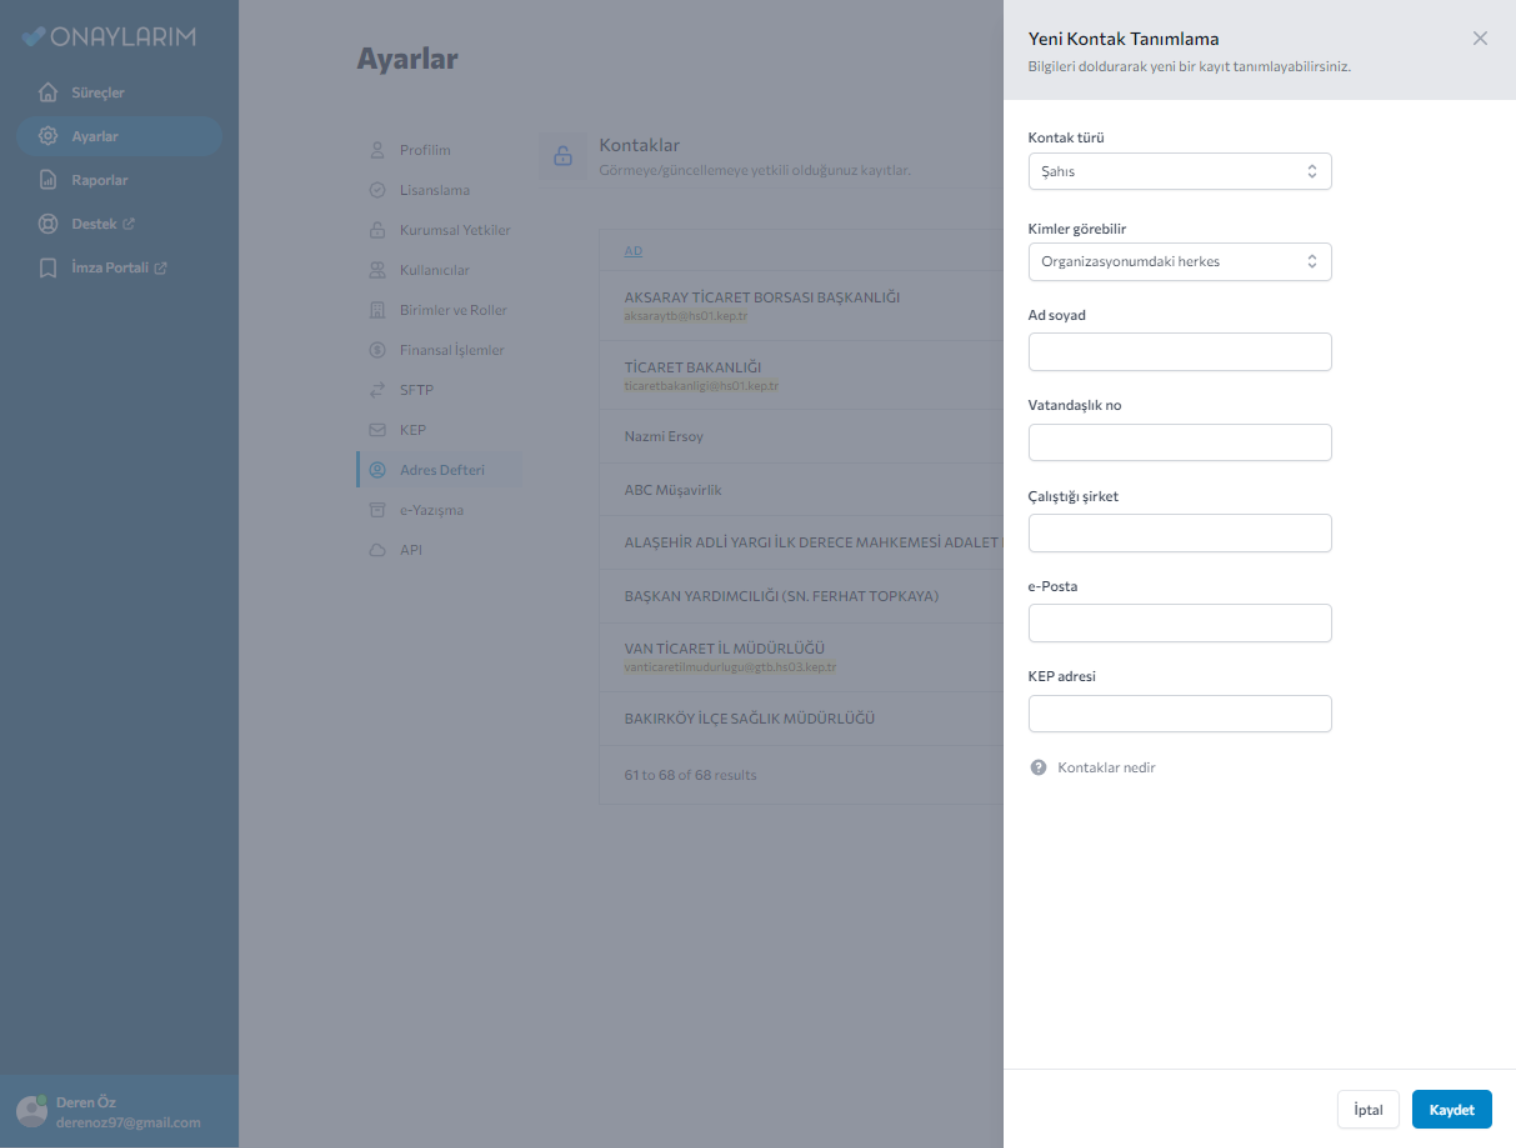Open the Kontaklar nedir help link

[x=1106, y=767]
